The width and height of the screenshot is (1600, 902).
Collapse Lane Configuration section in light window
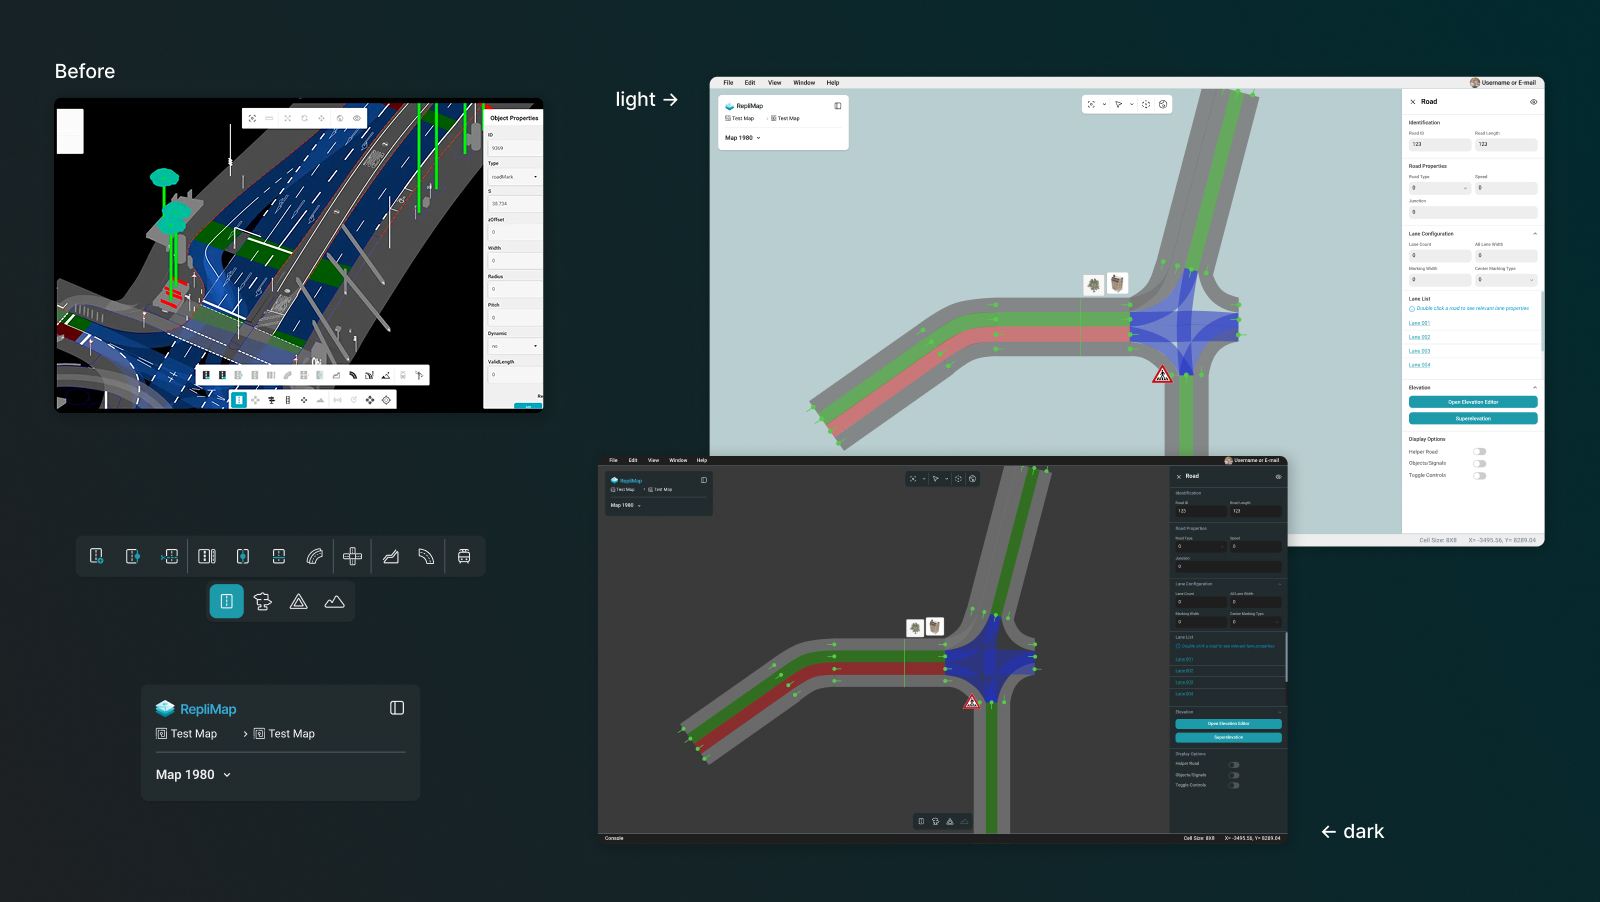(x=1535, y=234)
